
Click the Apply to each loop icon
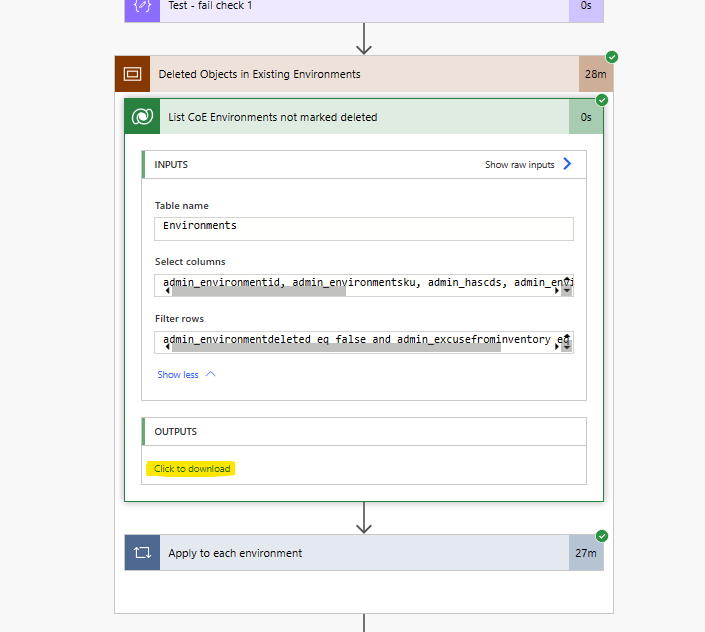[x=142, y=552]
